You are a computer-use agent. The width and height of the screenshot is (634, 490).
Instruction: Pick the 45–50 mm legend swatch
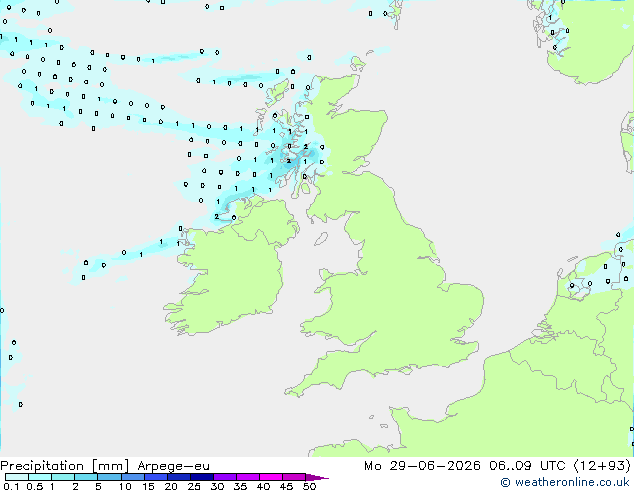tap(294, 477)
